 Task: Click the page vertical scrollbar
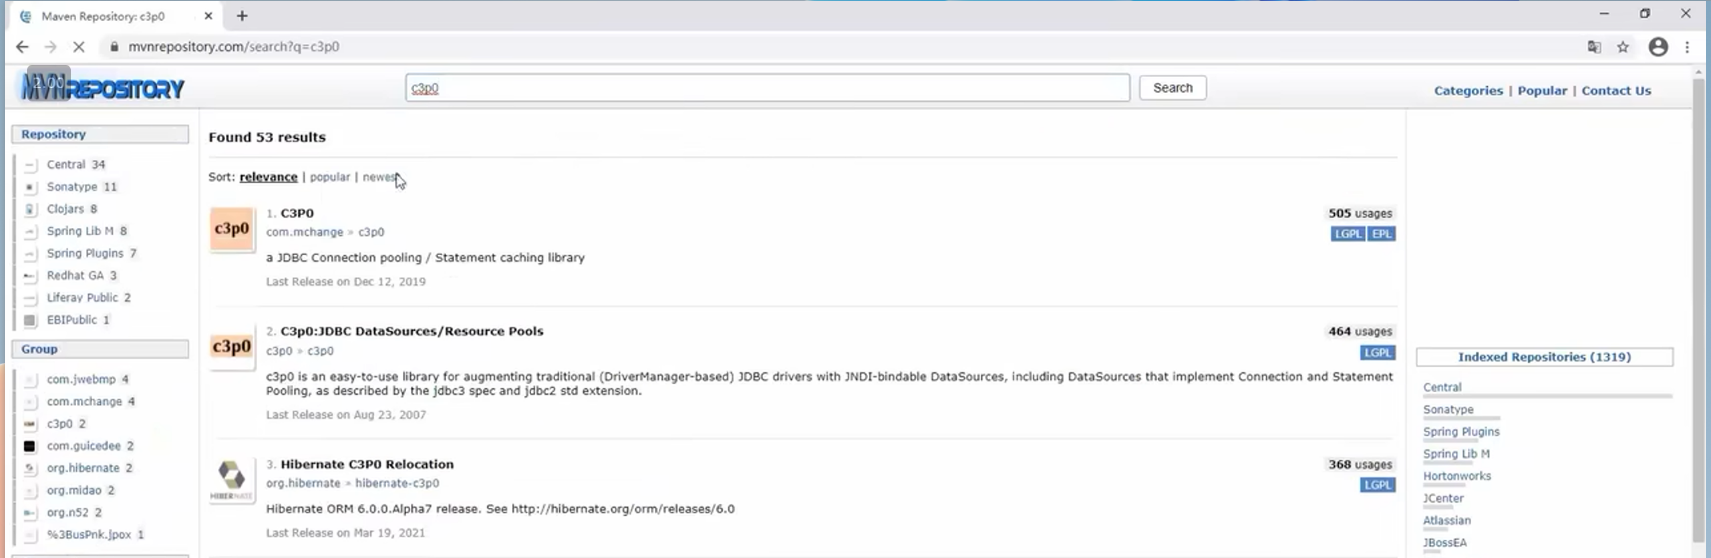(1698, 310)
